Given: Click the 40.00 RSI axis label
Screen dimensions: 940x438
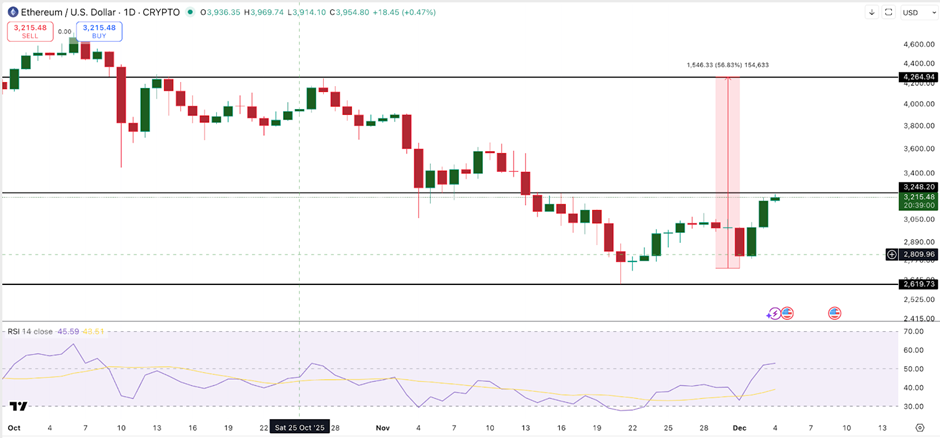Looking at the screenshot, I should pyautogui.click(x=915, y=388).
